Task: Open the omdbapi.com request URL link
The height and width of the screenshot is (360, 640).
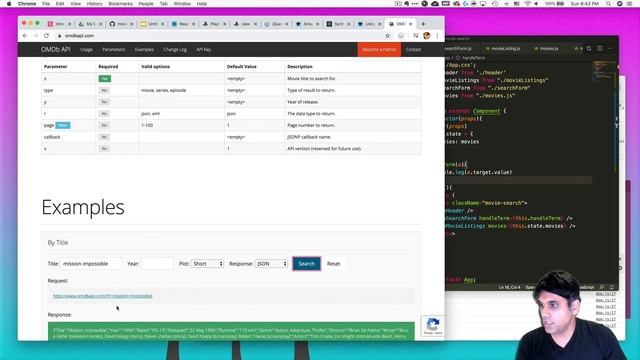Action: pyautogui.click(x=102, y=296)
